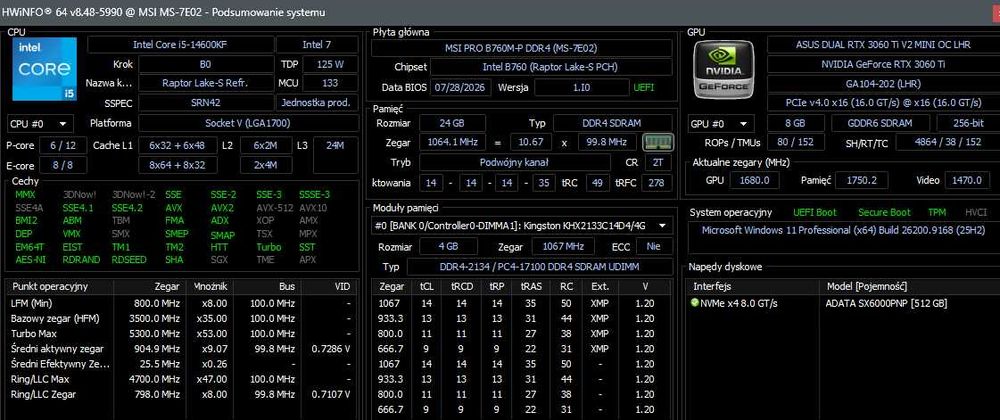Click the UEFI Boot indicator
The height and width of the screenshot is (420, 1000).
pos(814,212)
